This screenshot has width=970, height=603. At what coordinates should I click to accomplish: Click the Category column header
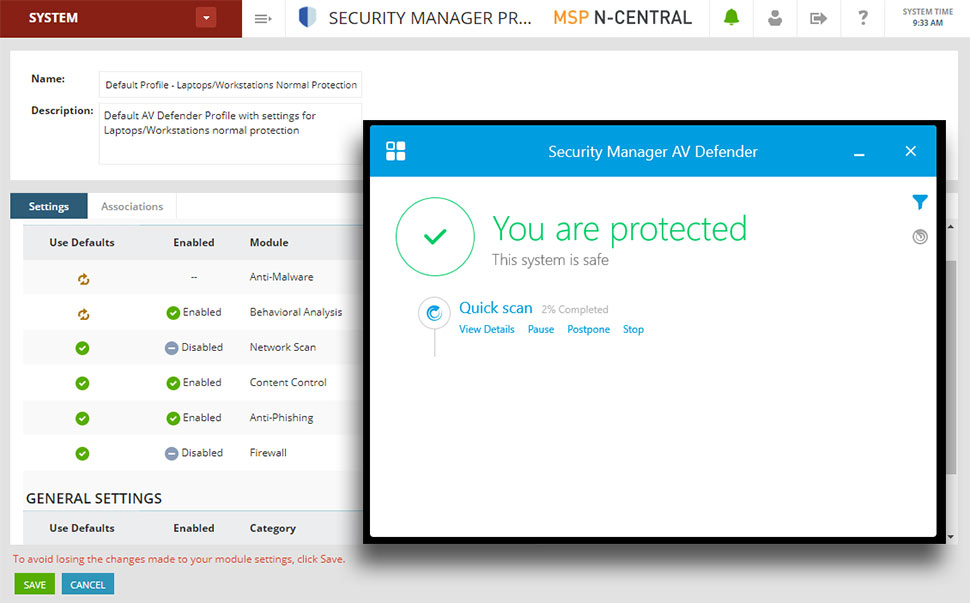(273, 528)
